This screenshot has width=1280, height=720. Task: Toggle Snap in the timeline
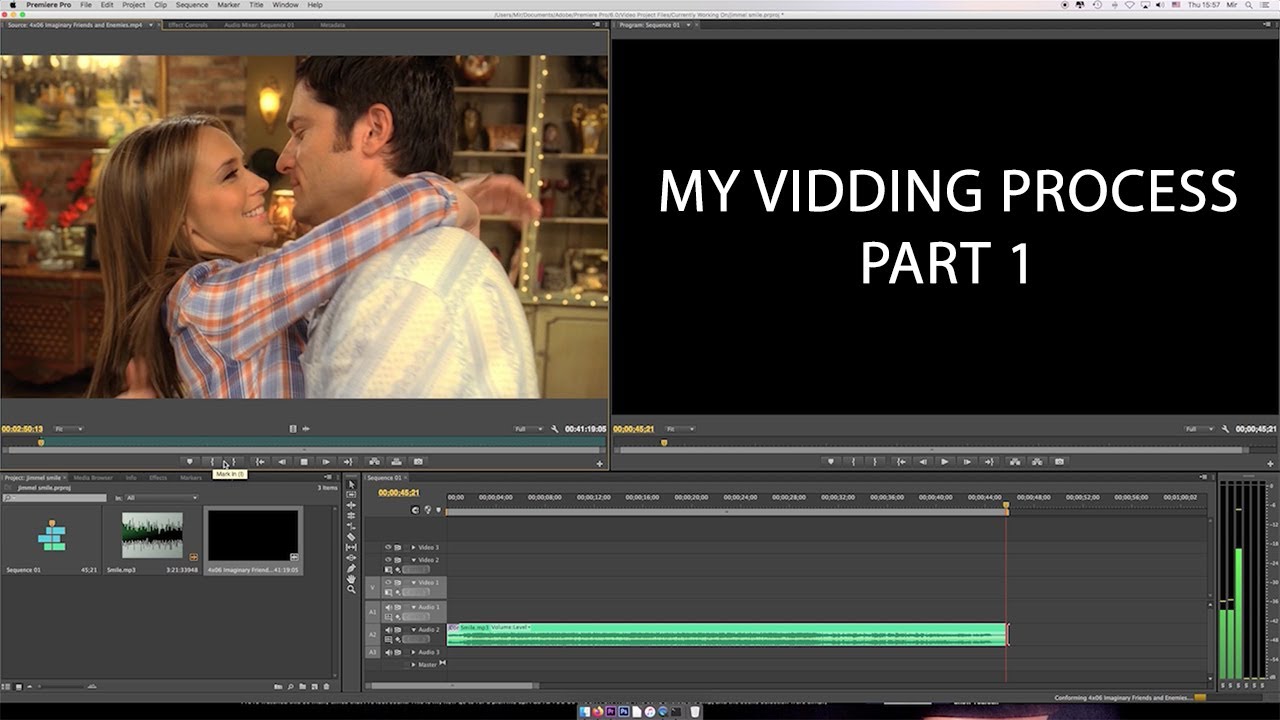(x=416, y=510)
